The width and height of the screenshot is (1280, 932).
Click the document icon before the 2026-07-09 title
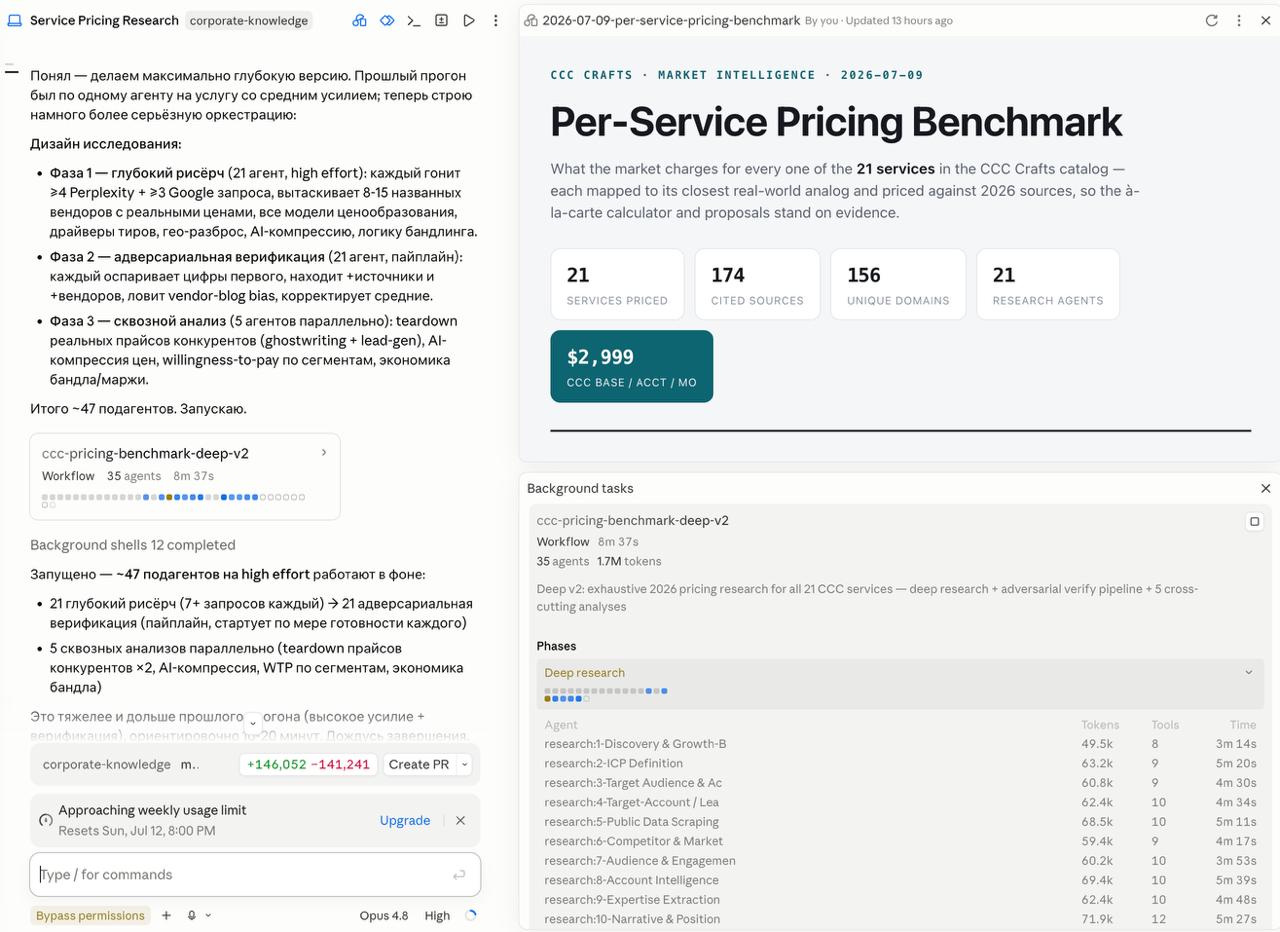click(531, 20)
